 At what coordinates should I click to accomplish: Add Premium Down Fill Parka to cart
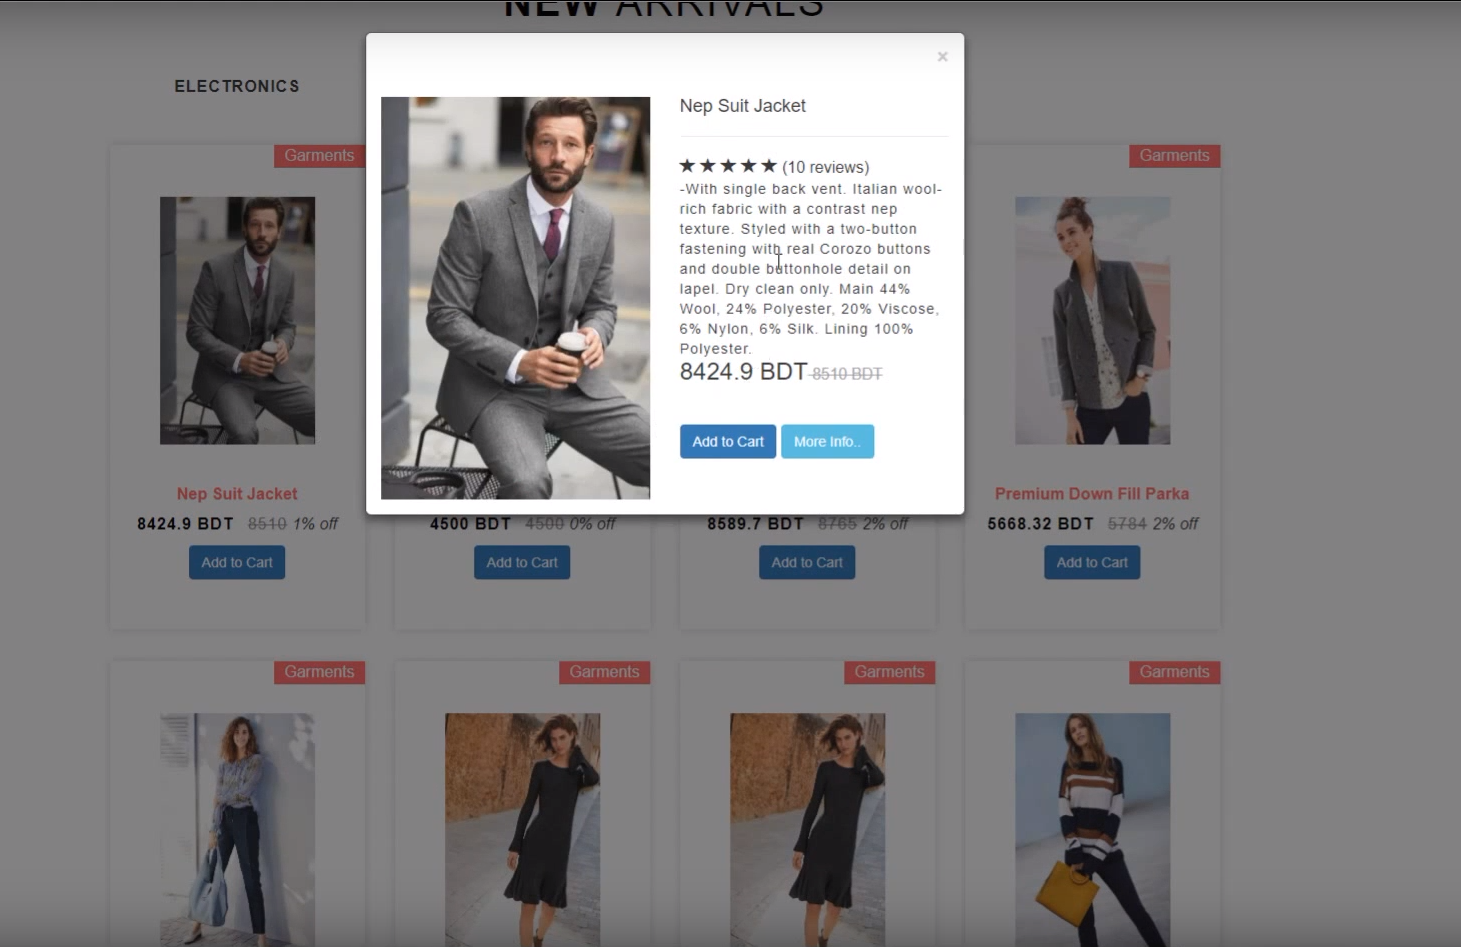(x=1092, y=563)
